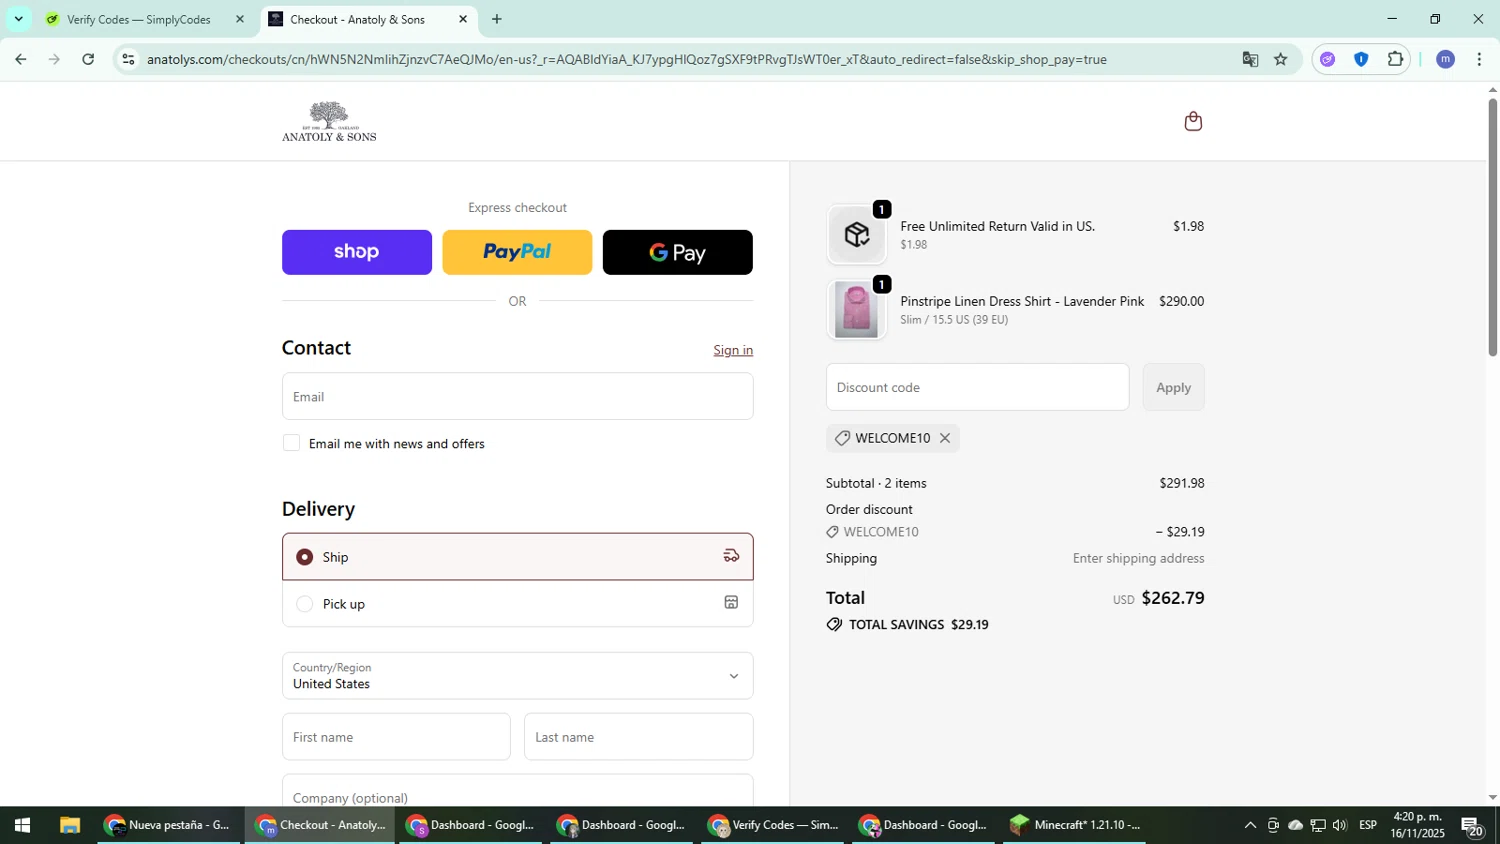Viewport: 1500px width, 844px height.
Task: Click the Apply discount button
Action: pyautogui.click(x=1173, y=387)
